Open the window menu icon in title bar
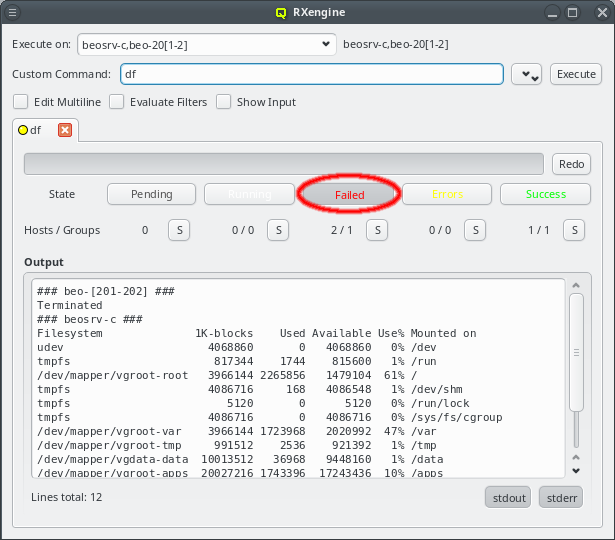615x540 pixels. tap(13, 12)
